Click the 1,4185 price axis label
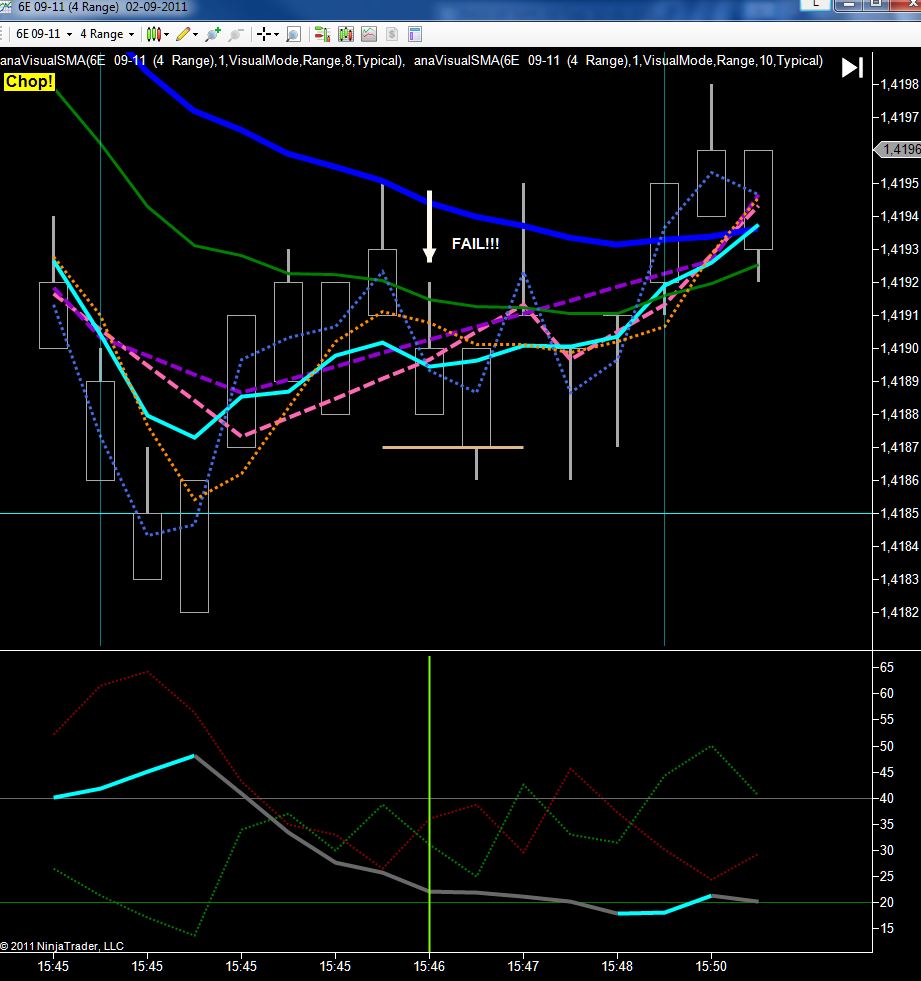This screenshot has width=921, height=981. (900, 513)
